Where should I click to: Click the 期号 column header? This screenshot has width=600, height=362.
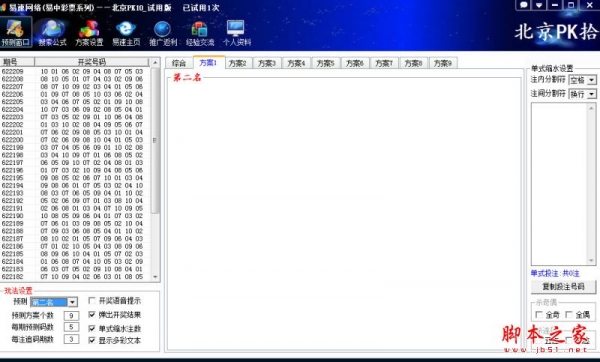click(17, 62)
